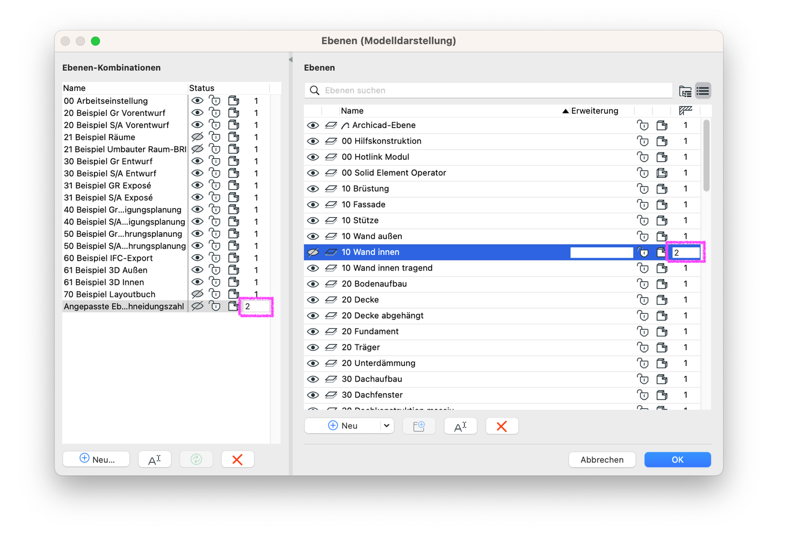Click search magnifier icon in layer search

pyautogui.click(x=315, y=91)
